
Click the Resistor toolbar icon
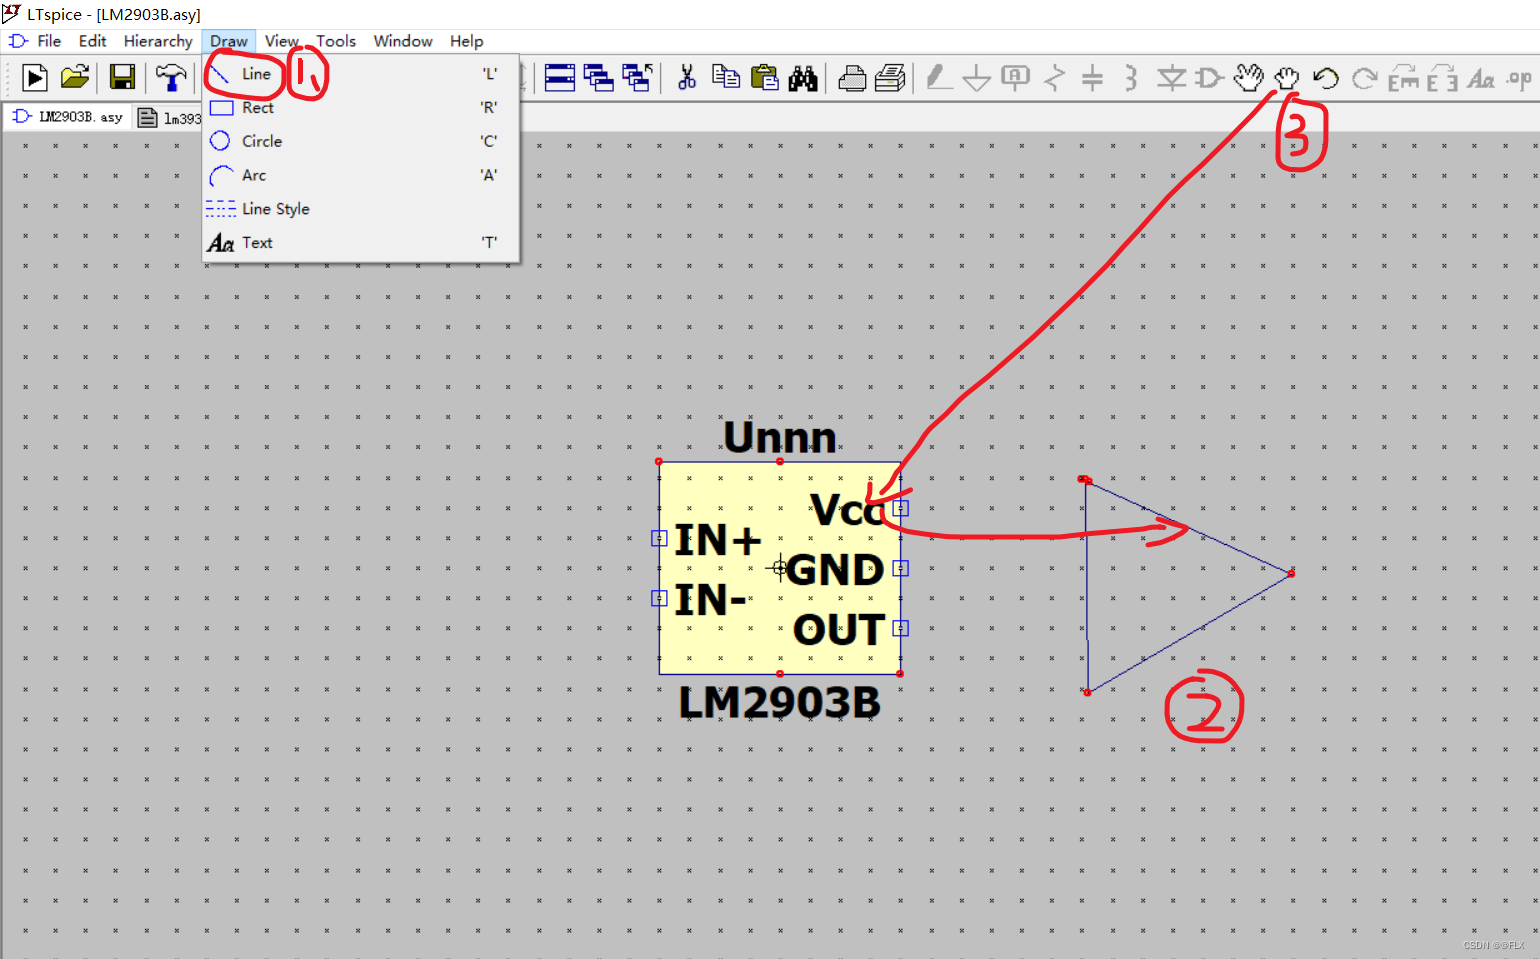coord(1054,78)
